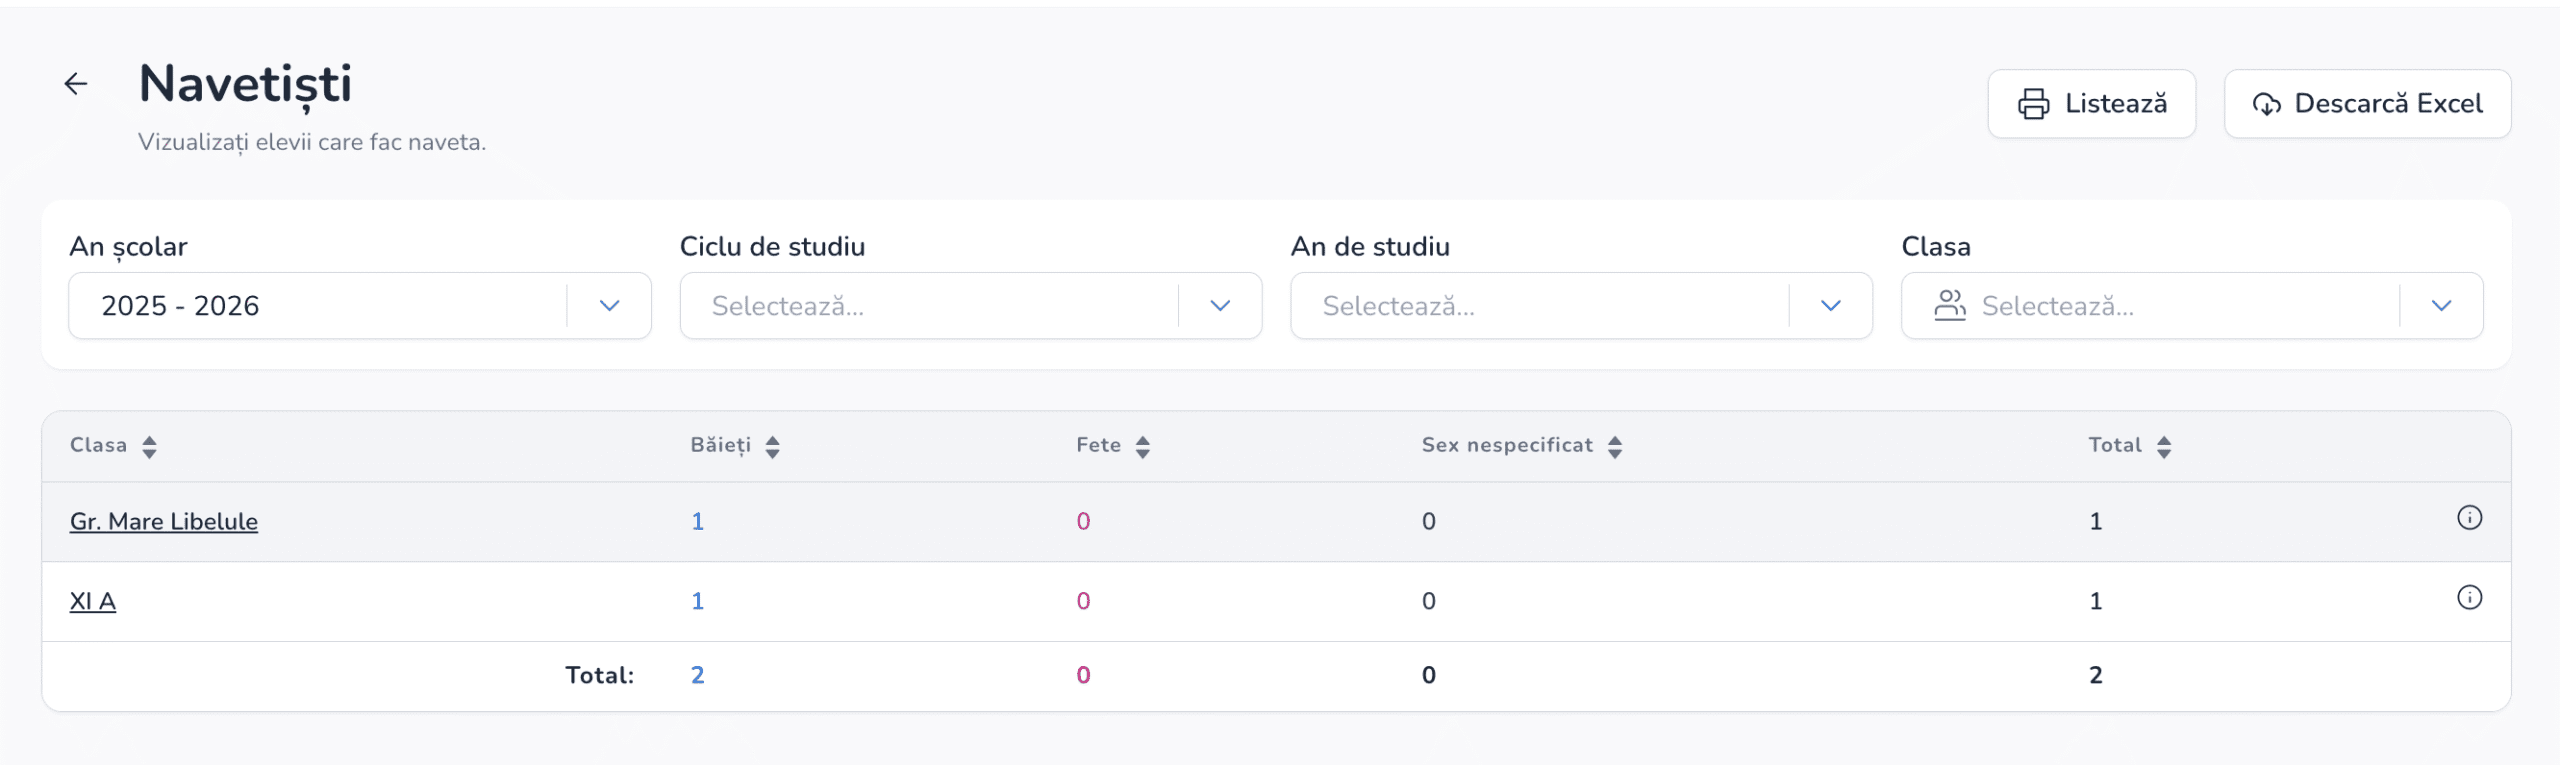
Task: Open the Gr. Mare Libelule class link
Action: tap(164, 522)
